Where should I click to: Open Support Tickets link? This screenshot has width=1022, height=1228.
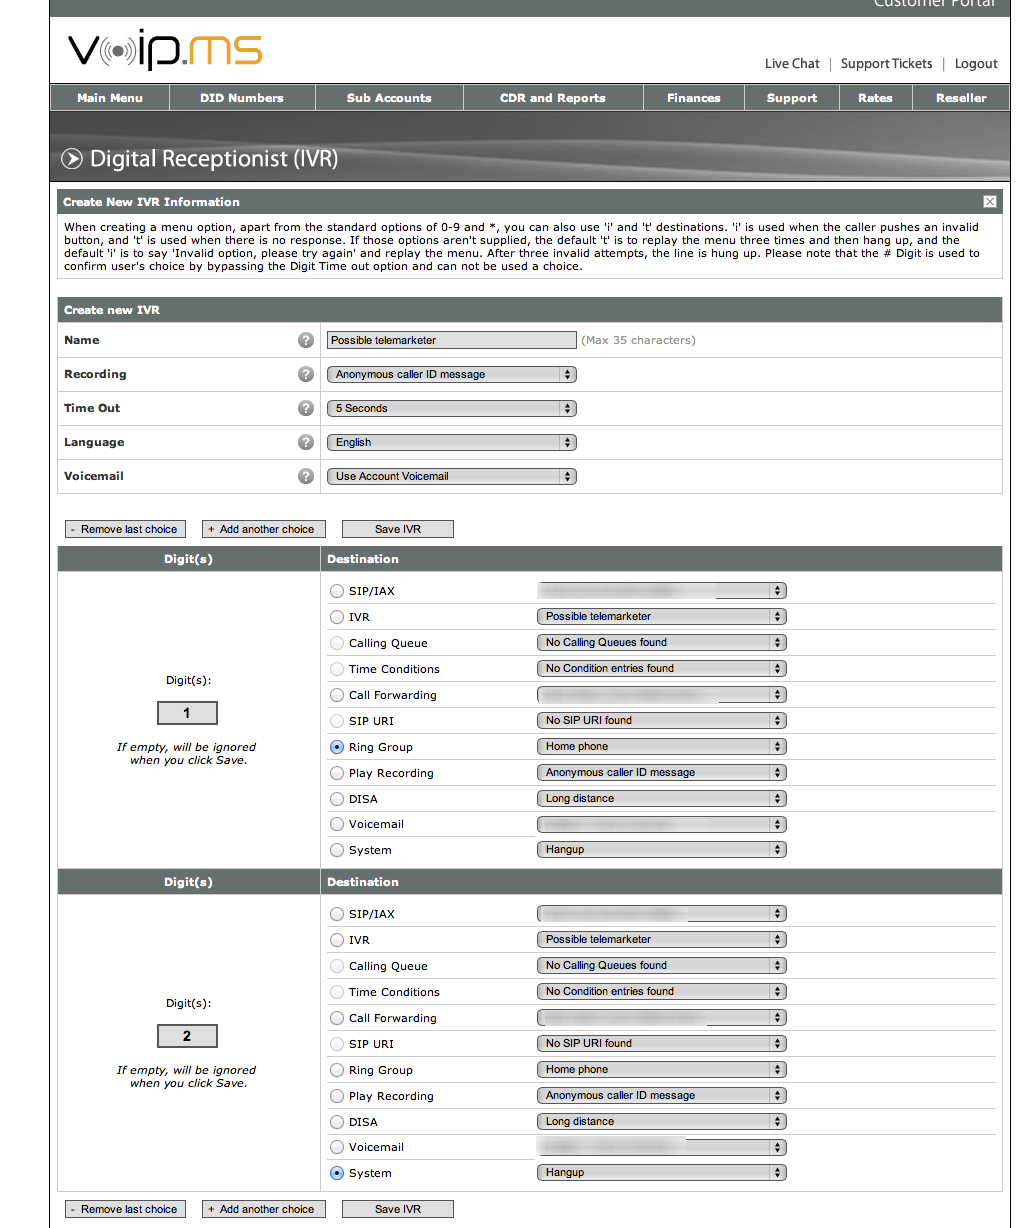pyautogui.click(x=886, y=63)
